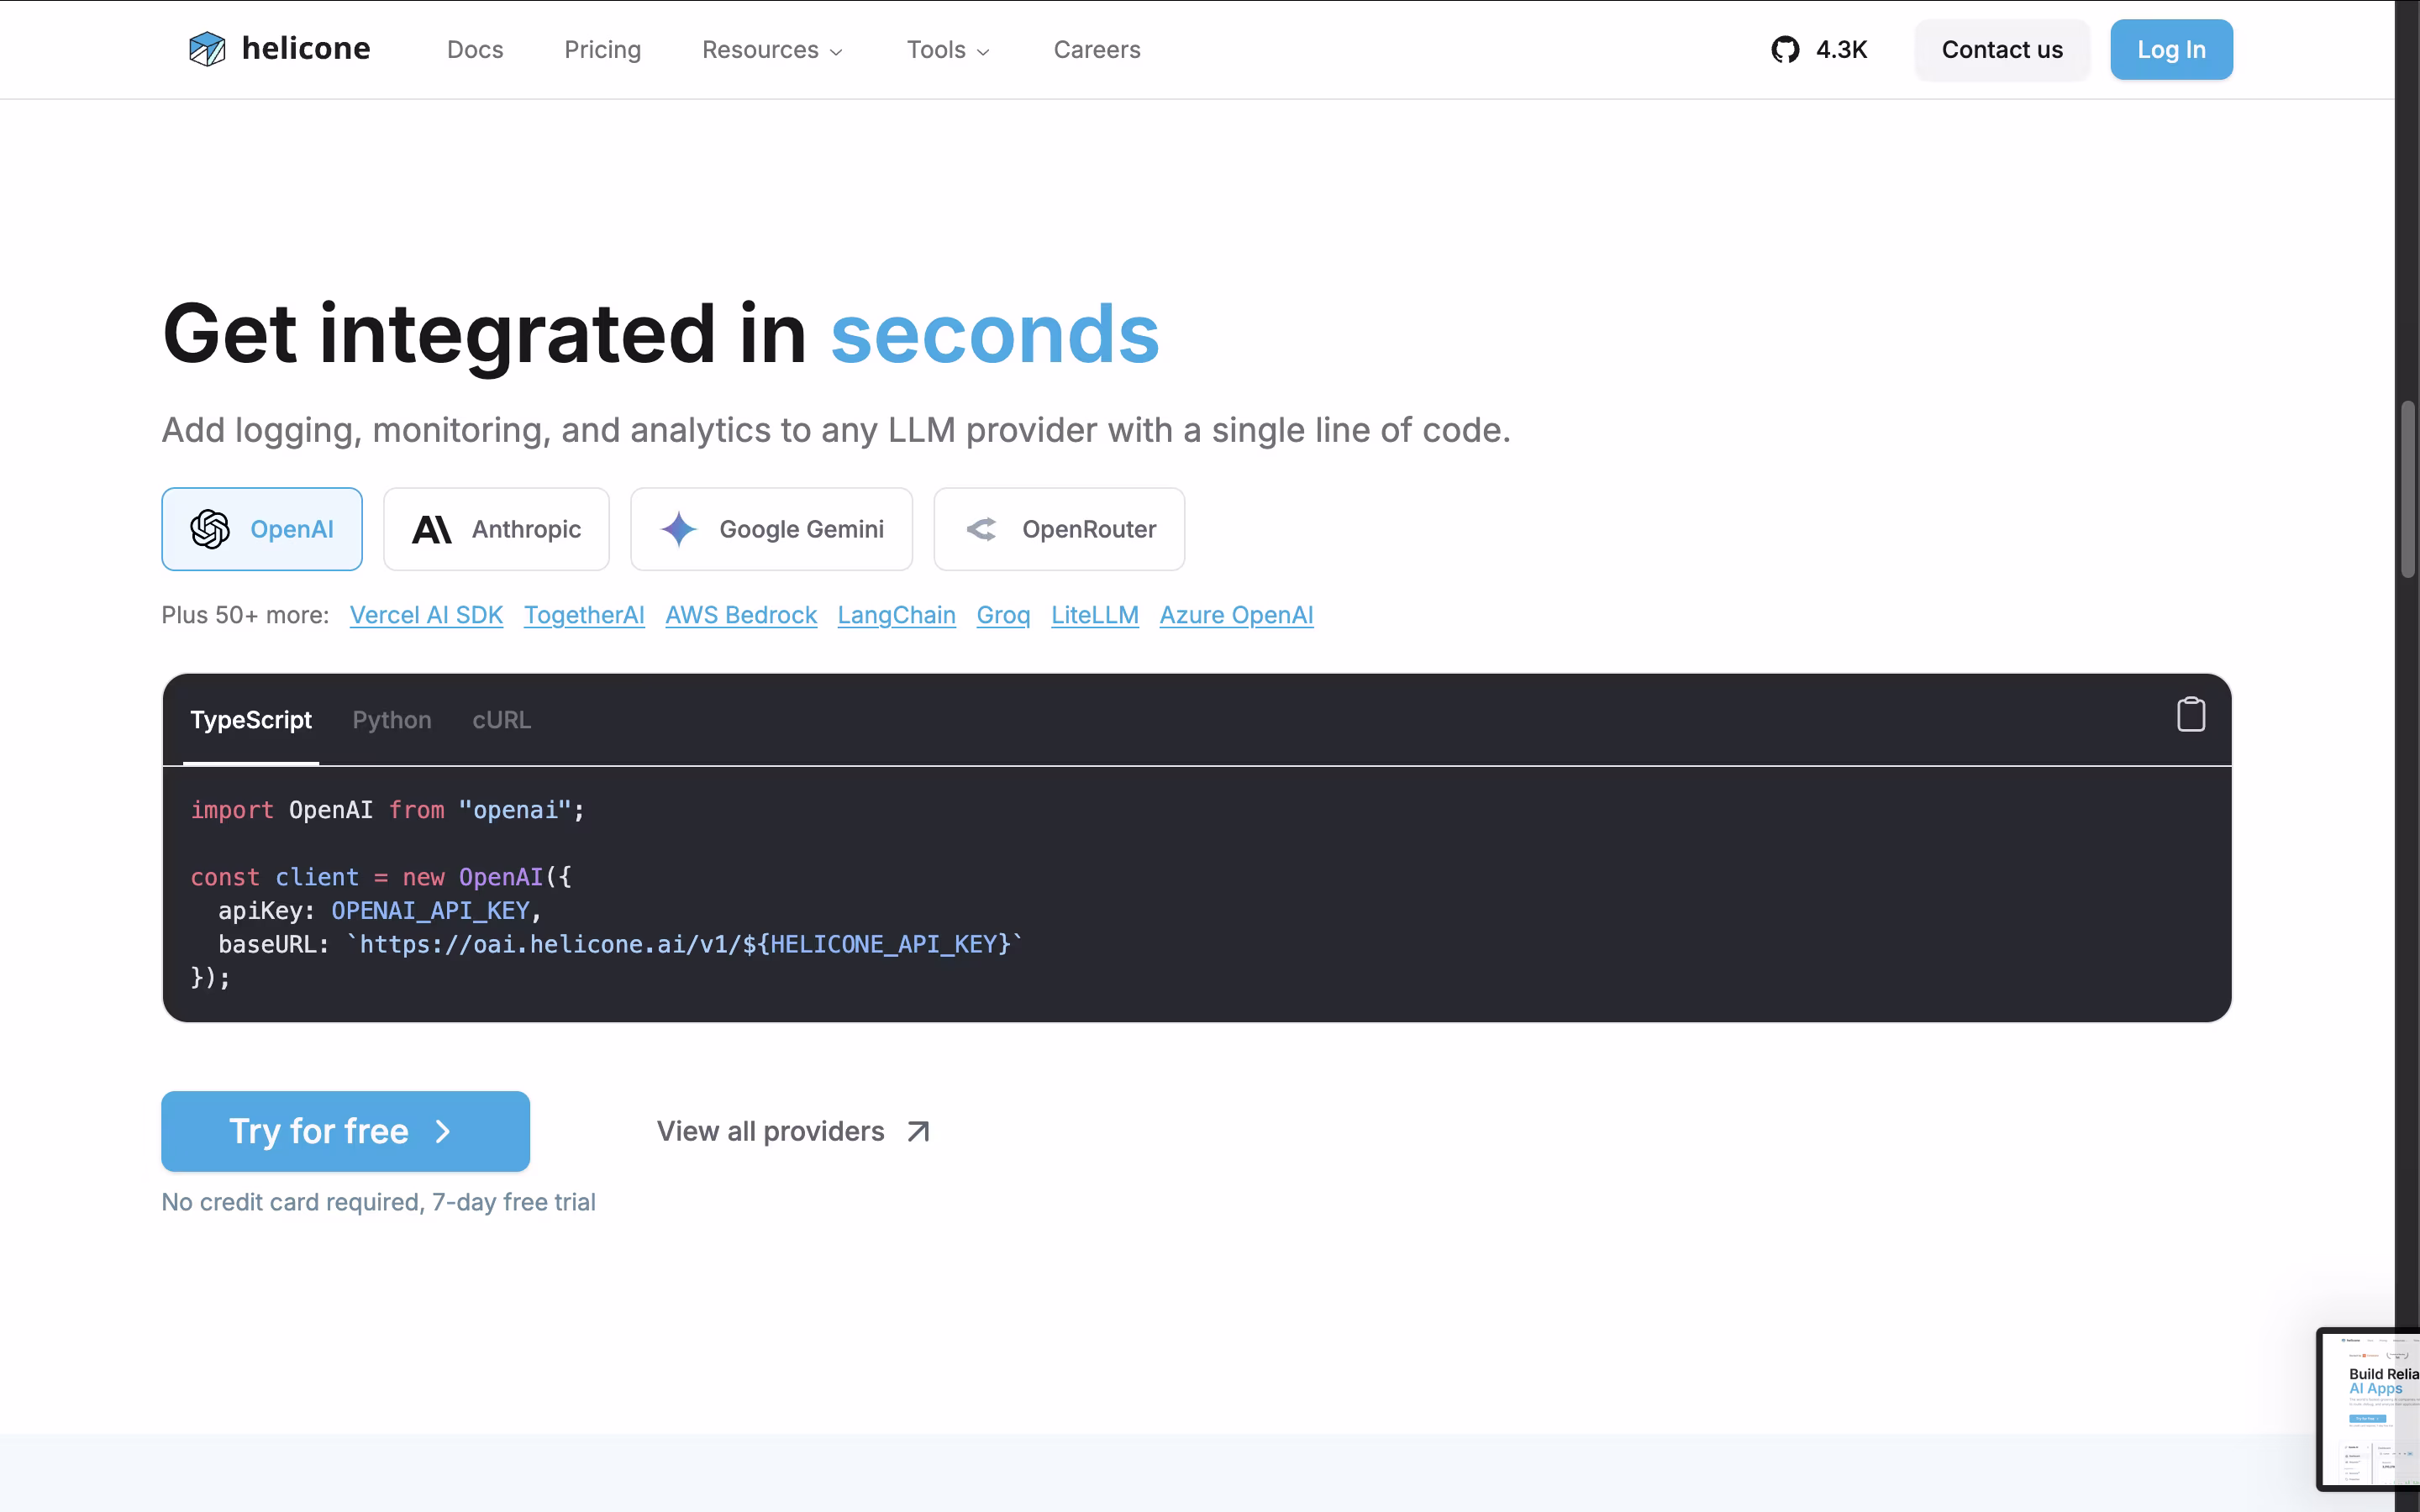
Task: Click the import OpenAI from "openai" line
Action: pos(387,810)
